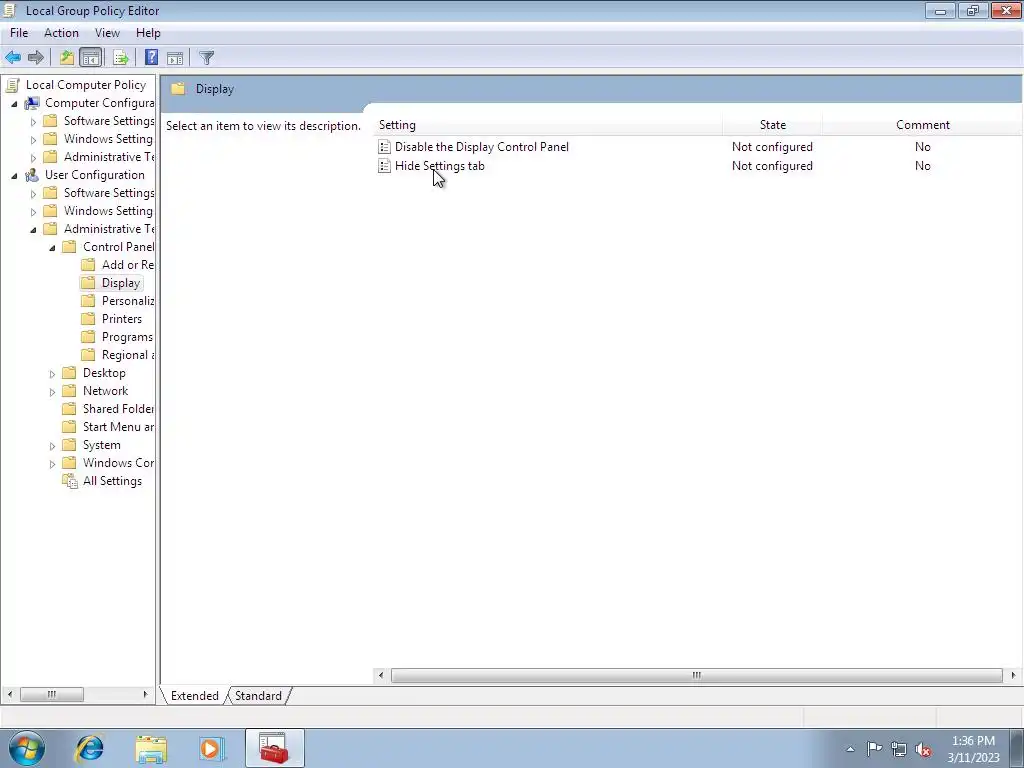Collapse Administrative Templates under User Configuration
The image size is (1024, 768).
click(x=33, y=230)
